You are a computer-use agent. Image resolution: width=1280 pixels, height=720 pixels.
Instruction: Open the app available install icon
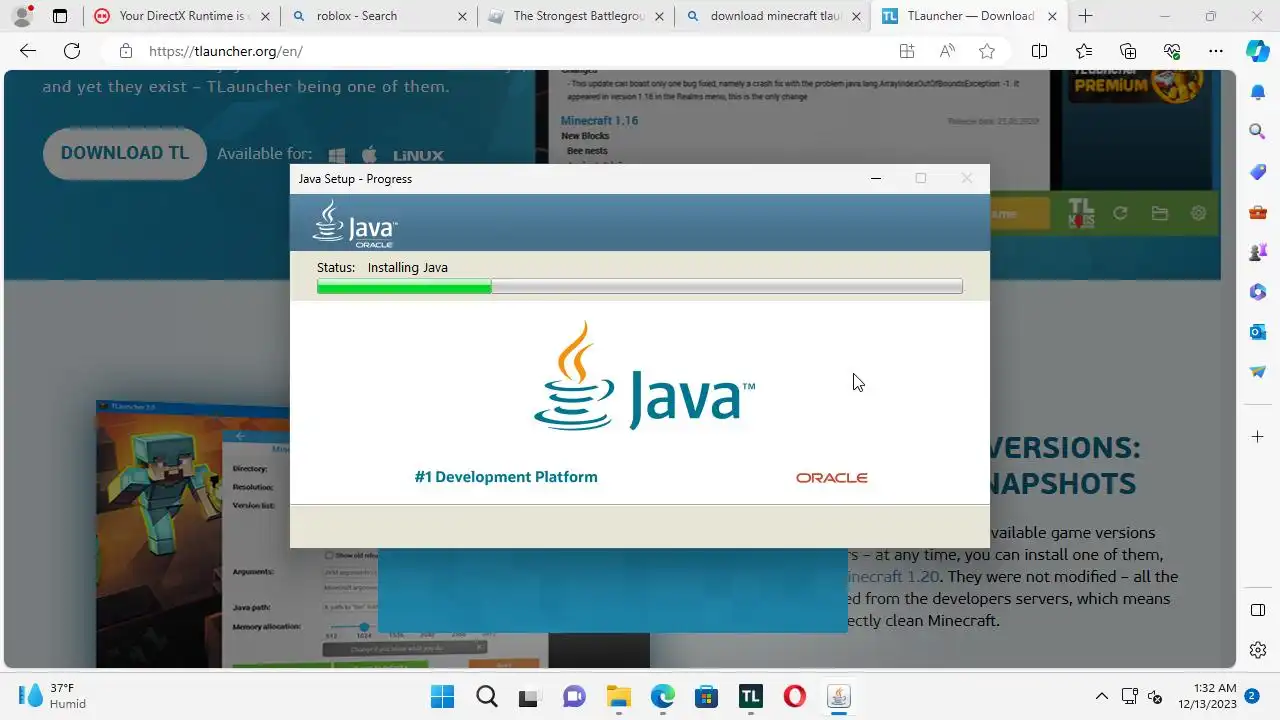[907, 51]
